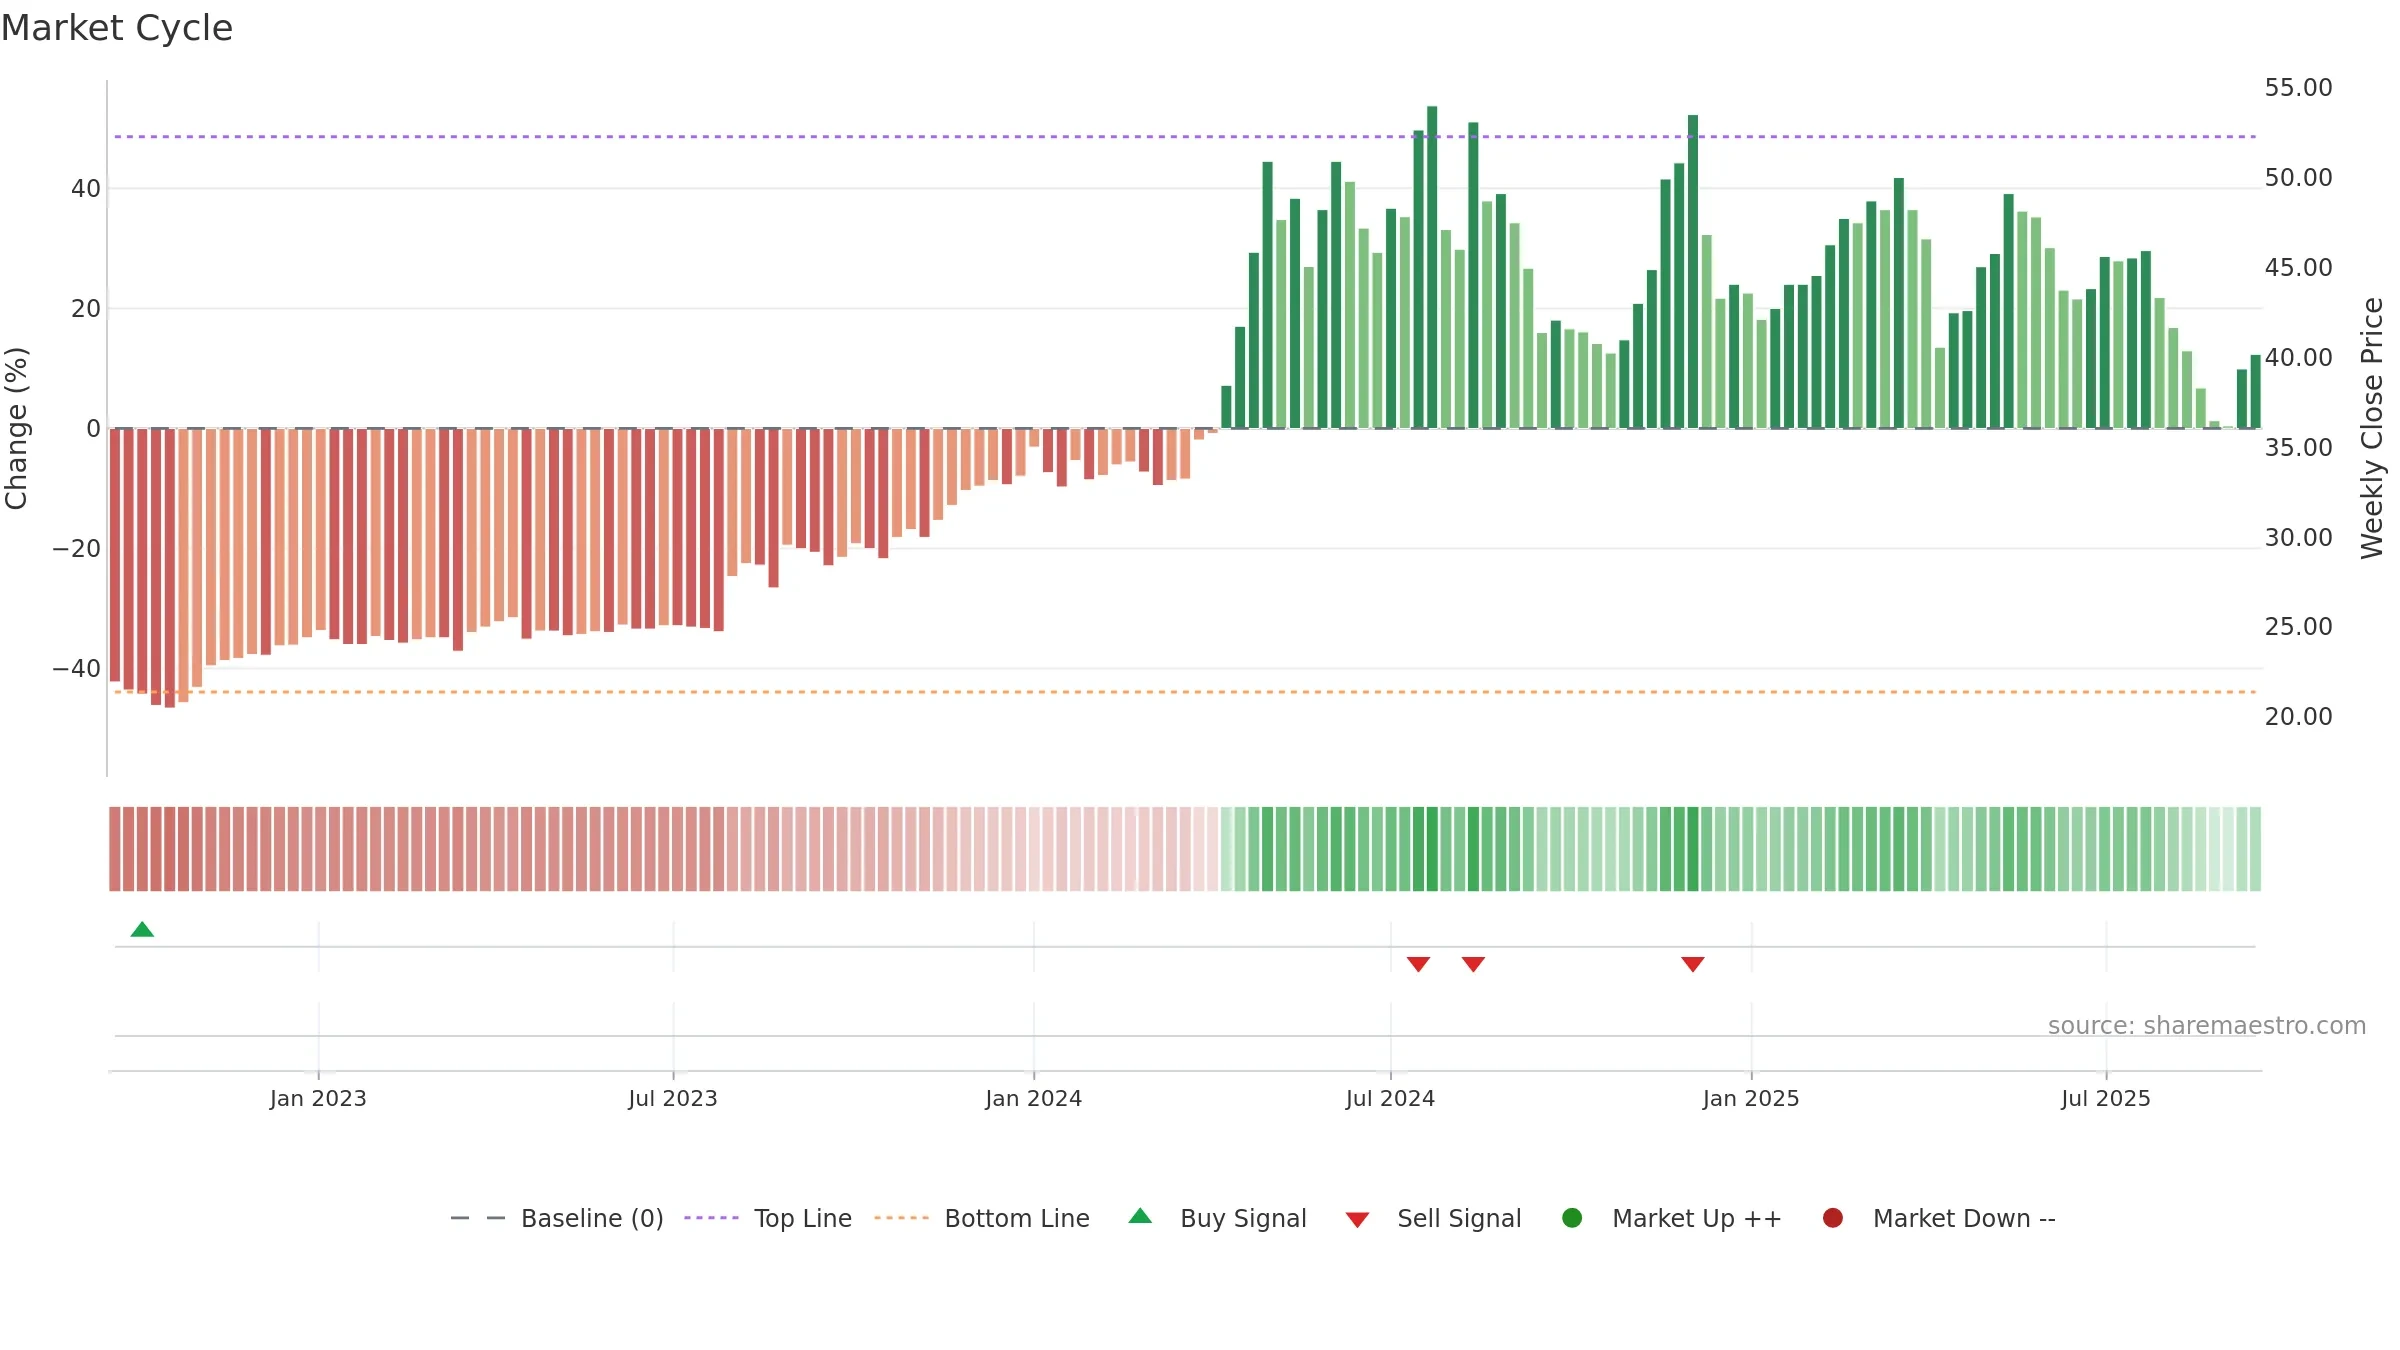Toggle the Sell Signal legend entry
Viewport: 2400px width, 1350px height.
click(x=1433, y=1218)
